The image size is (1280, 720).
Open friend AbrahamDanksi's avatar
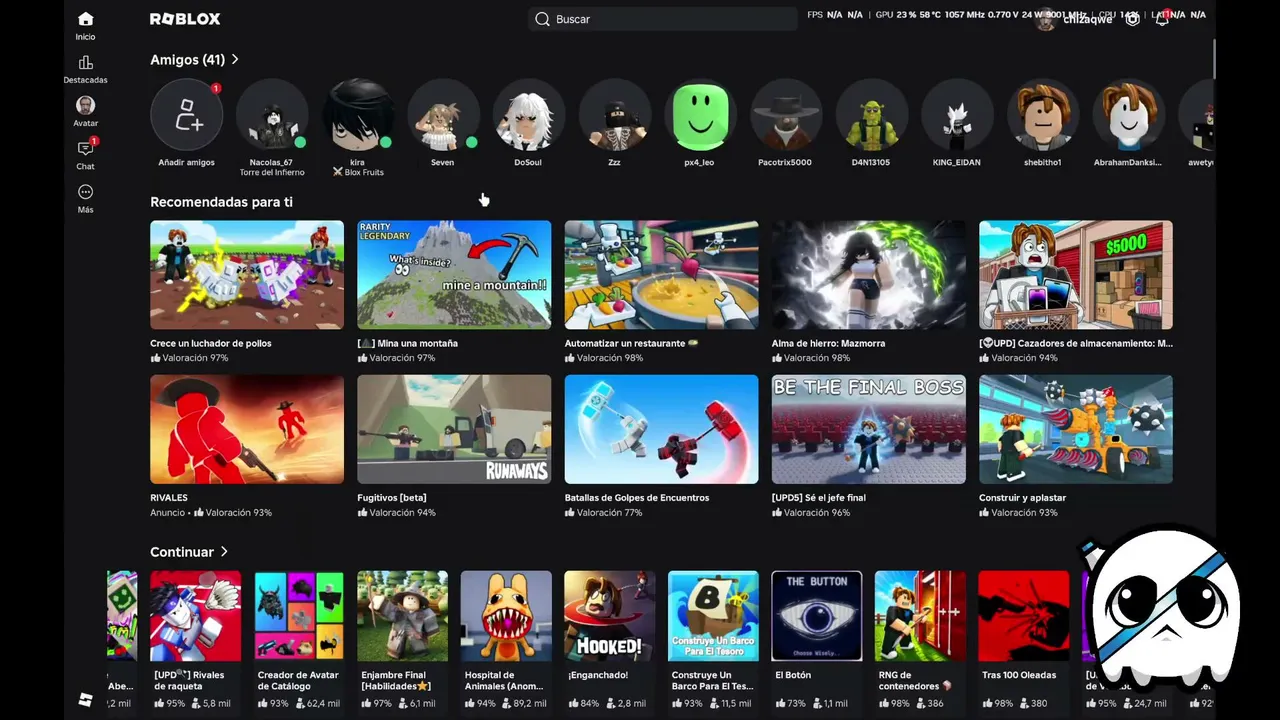tap(1128, 115)
